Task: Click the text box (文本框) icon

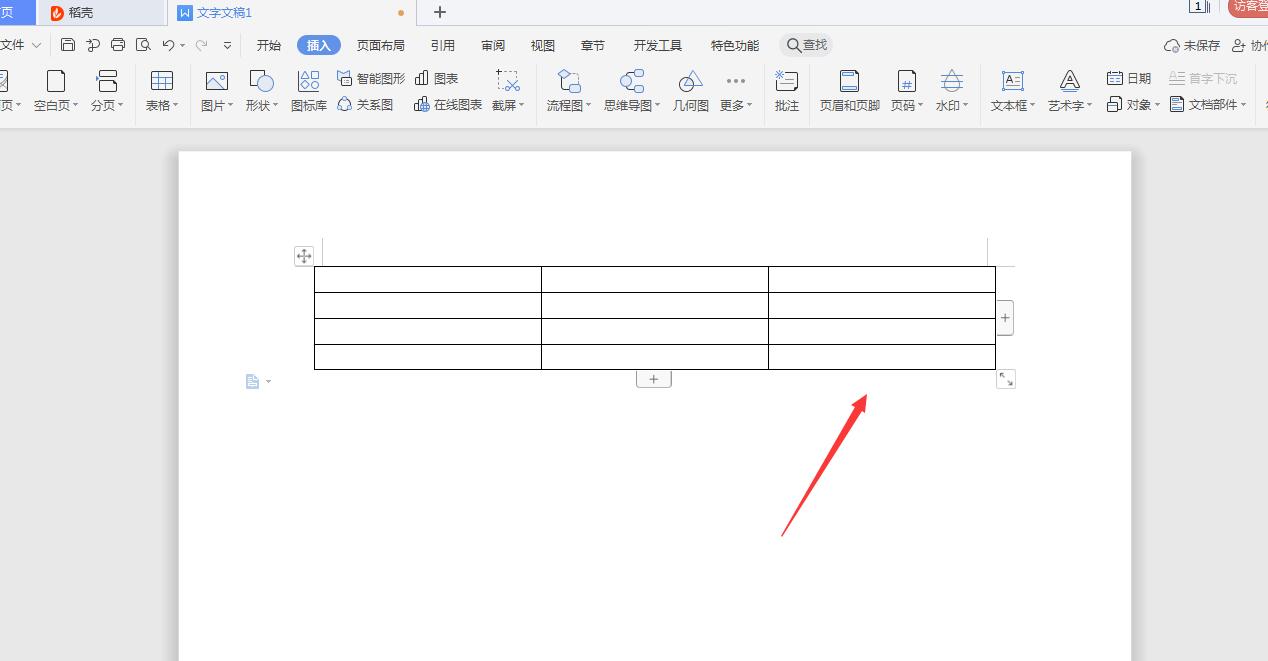Action: (1013, 82)
